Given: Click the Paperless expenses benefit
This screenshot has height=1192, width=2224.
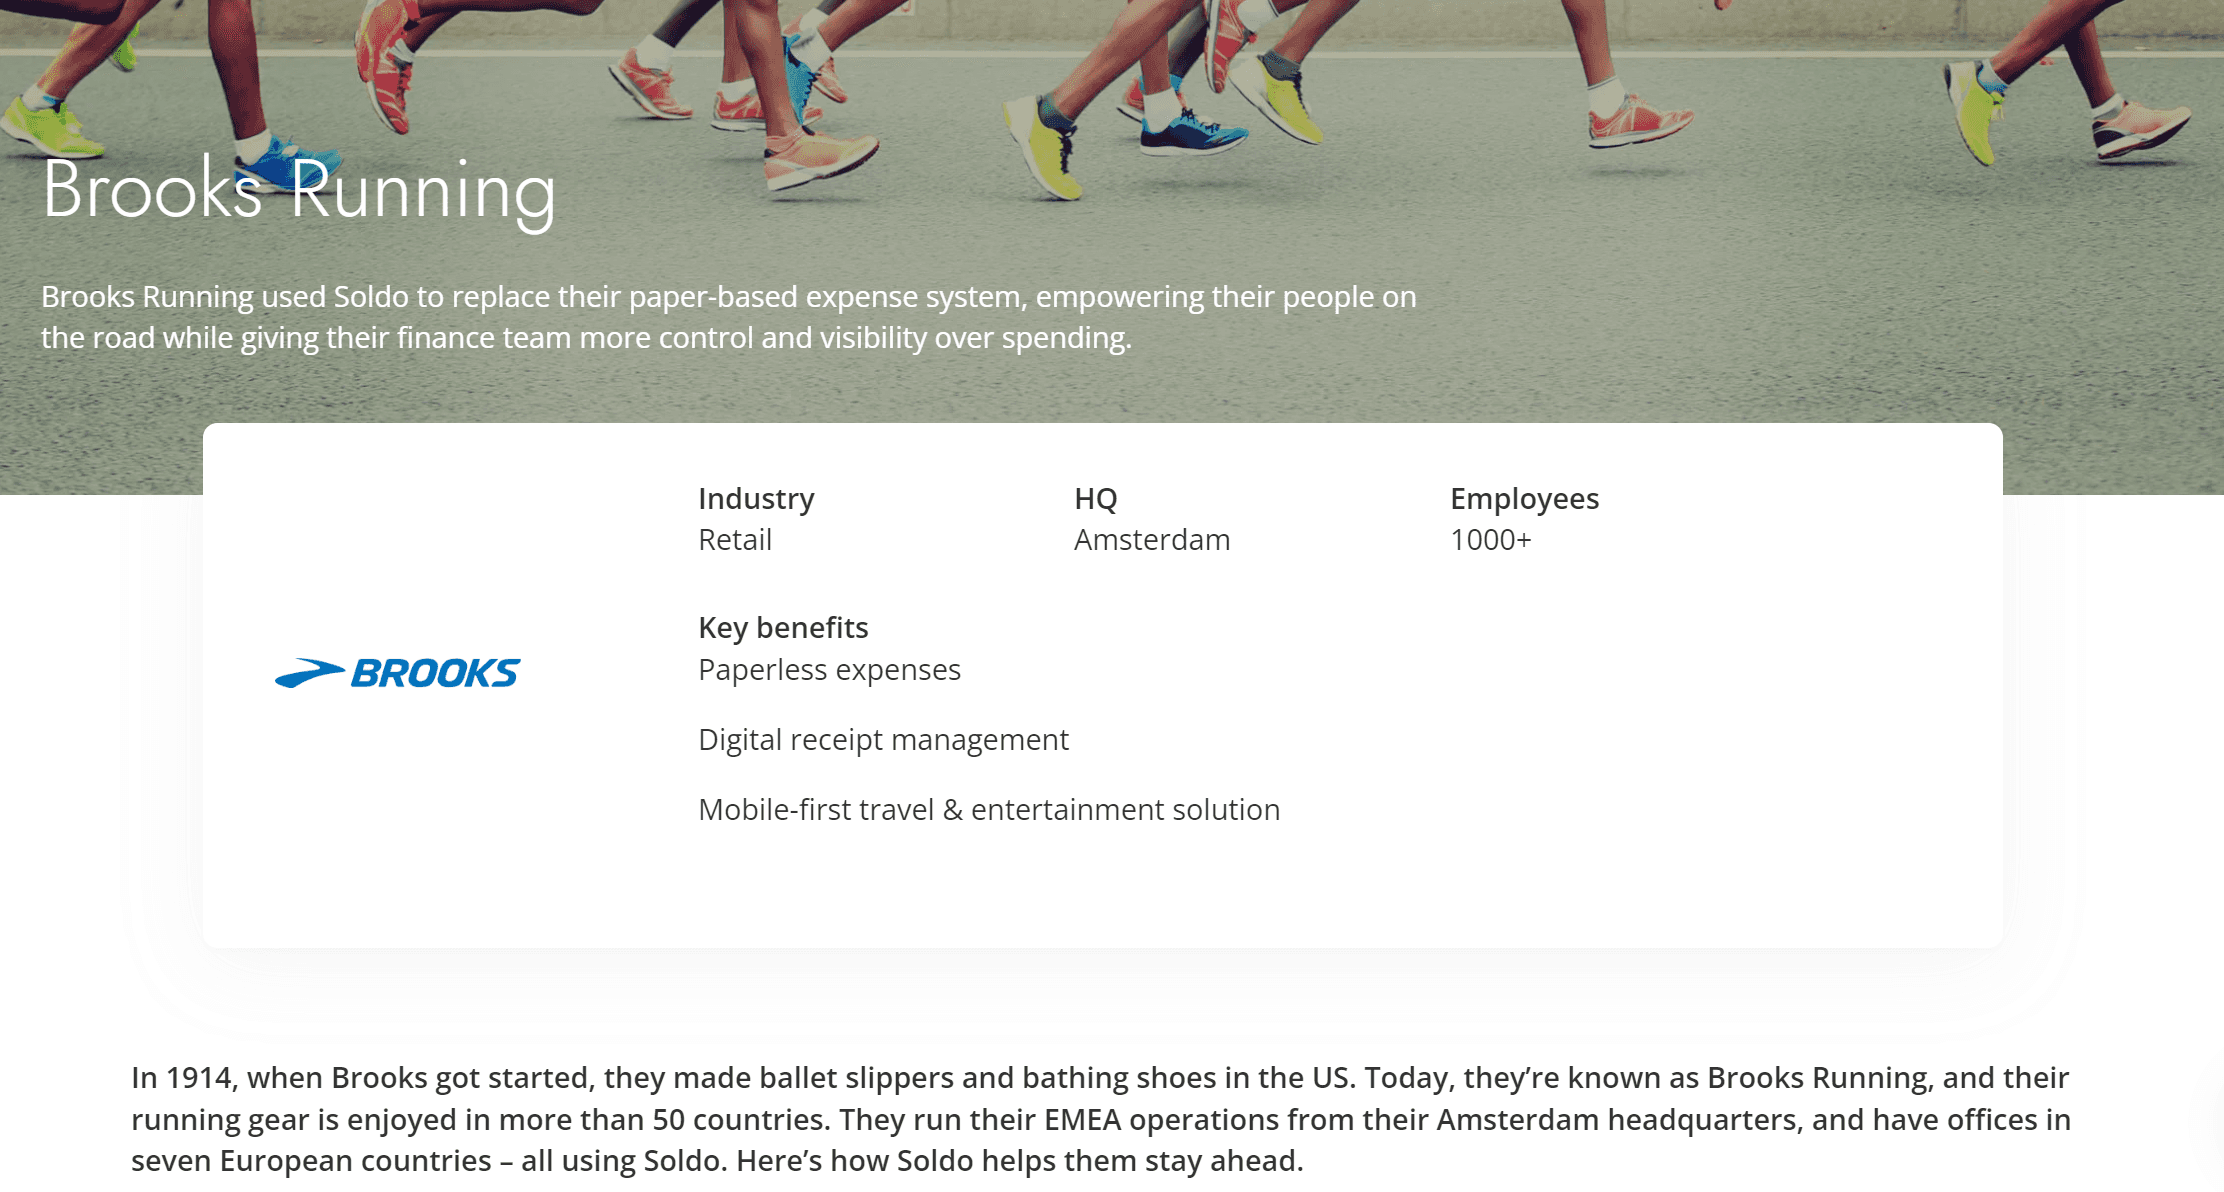Looking at the screenshot, I should 829,669.
